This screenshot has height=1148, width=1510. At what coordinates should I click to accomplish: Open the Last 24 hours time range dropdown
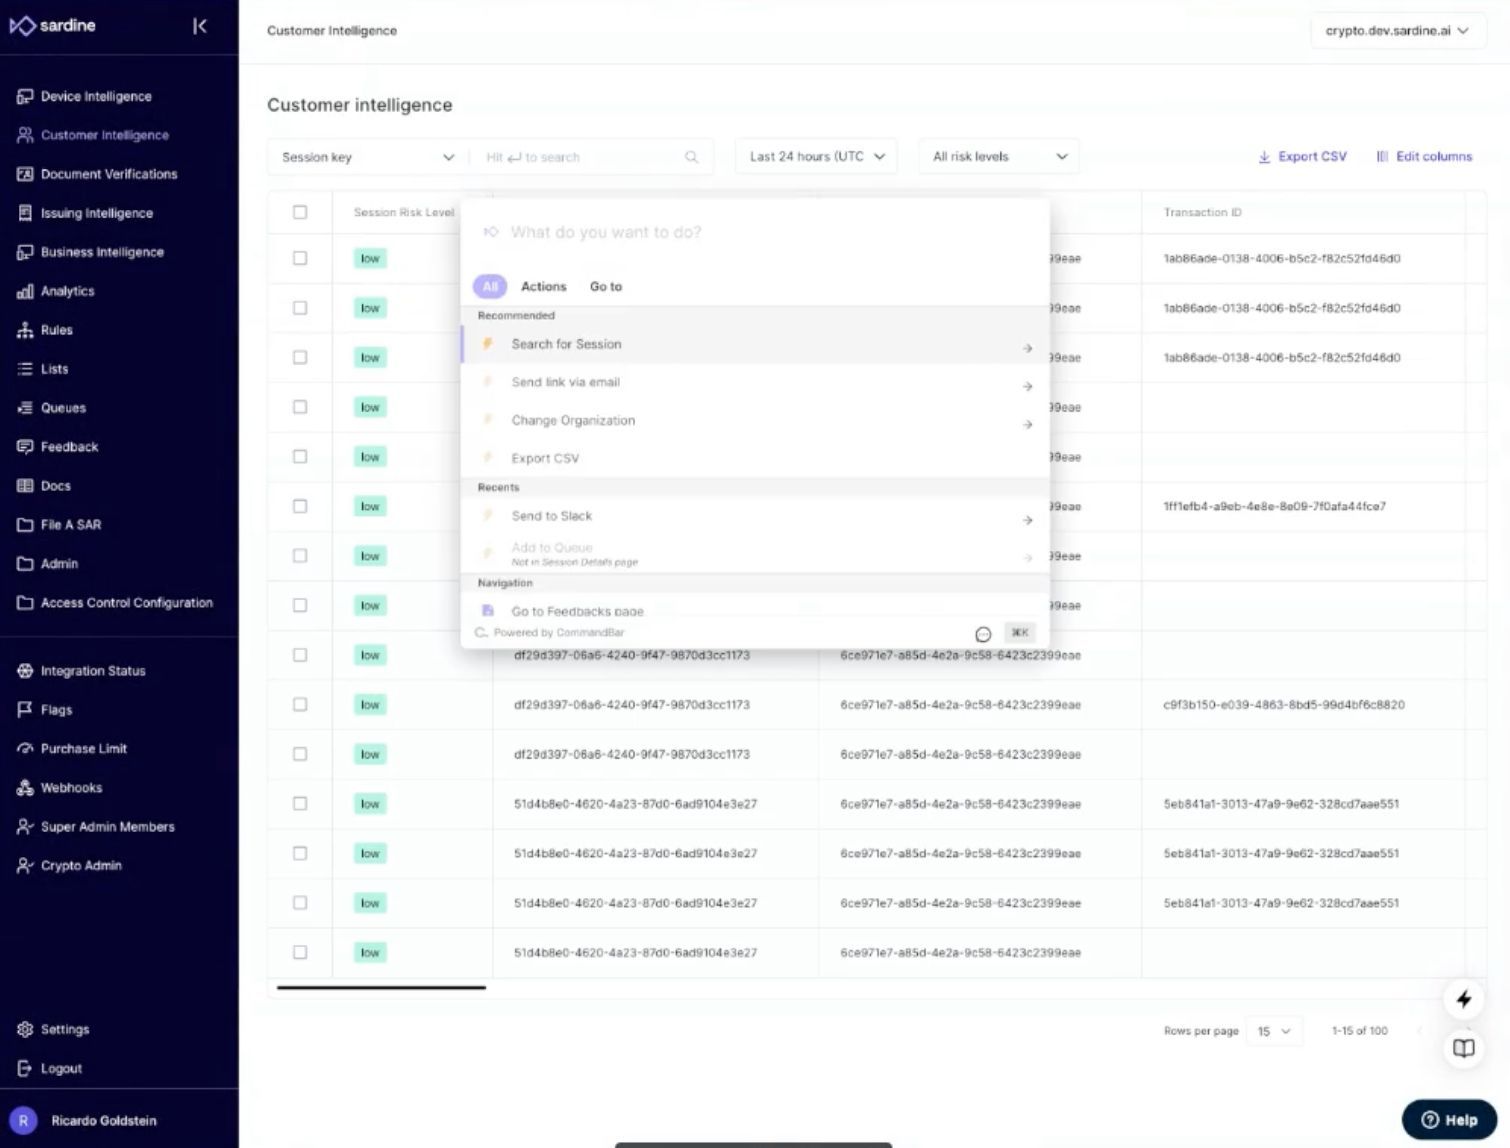[x=816, y=157]
